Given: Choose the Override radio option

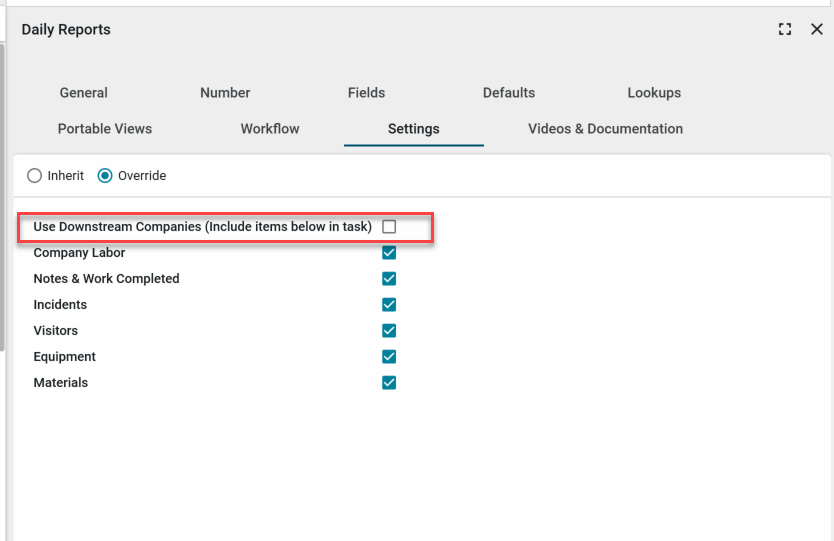Looking at the screenshot, I should coord(105,176).
